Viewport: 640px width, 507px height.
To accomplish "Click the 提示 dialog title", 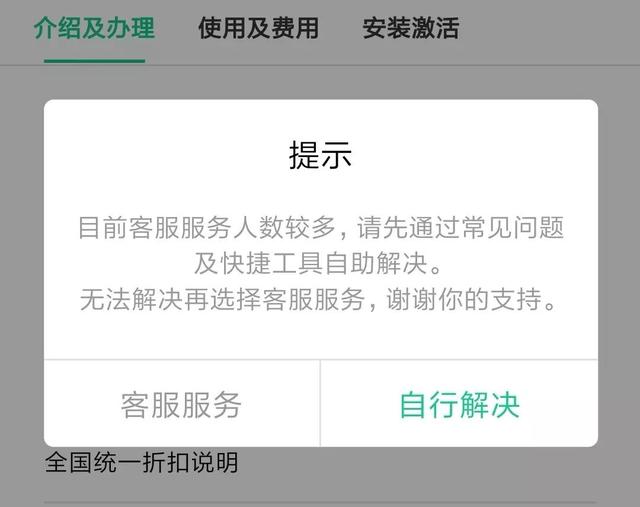I will pos(320,155).
